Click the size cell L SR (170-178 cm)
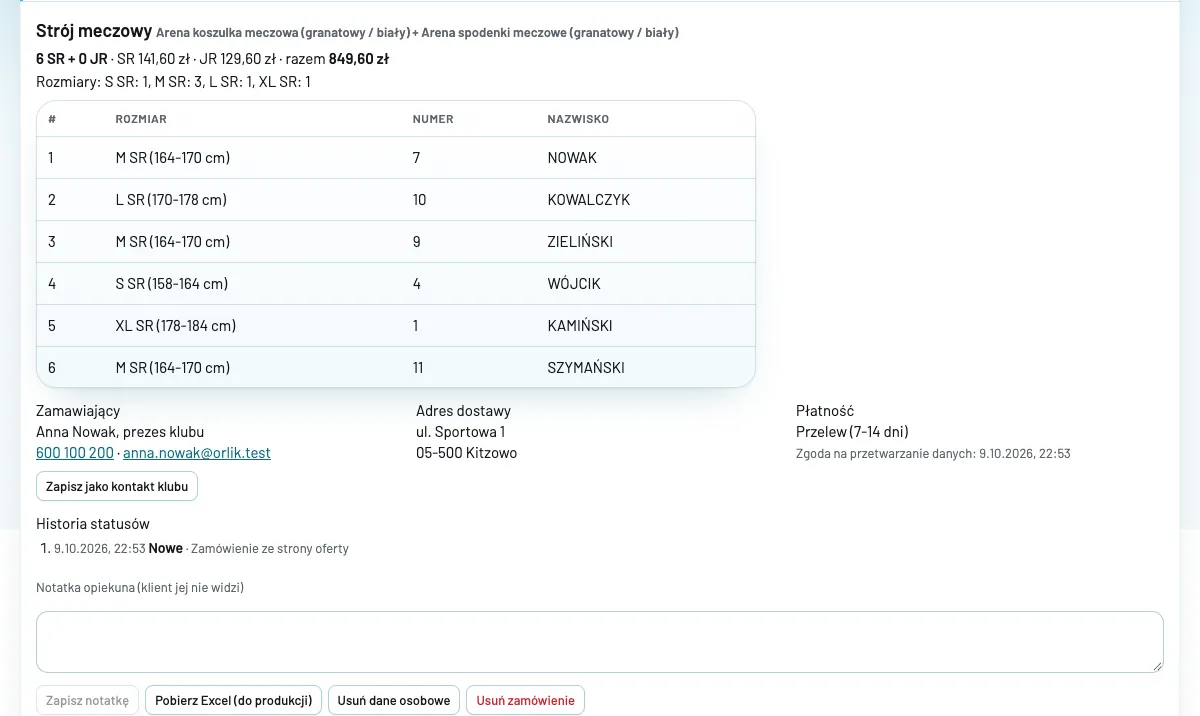The width and height of the screenshot is (1200, 716). coord(171,200)
